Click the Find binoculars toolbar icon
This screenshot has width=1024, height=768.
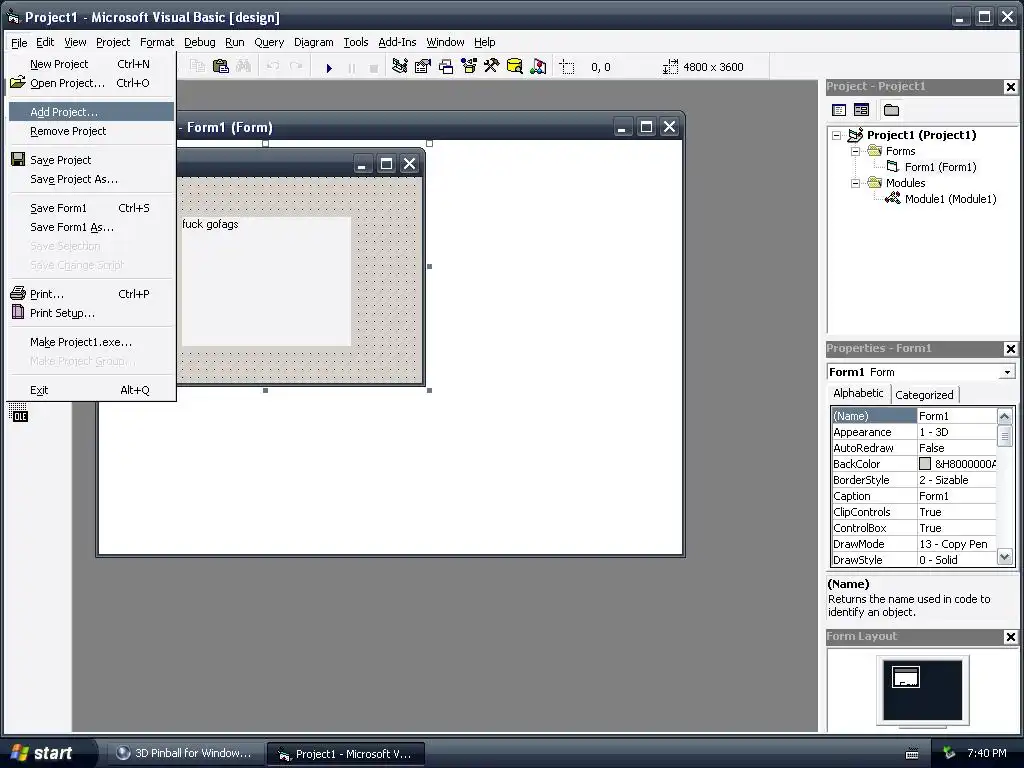pyautogui.click(x=244, y=67)
